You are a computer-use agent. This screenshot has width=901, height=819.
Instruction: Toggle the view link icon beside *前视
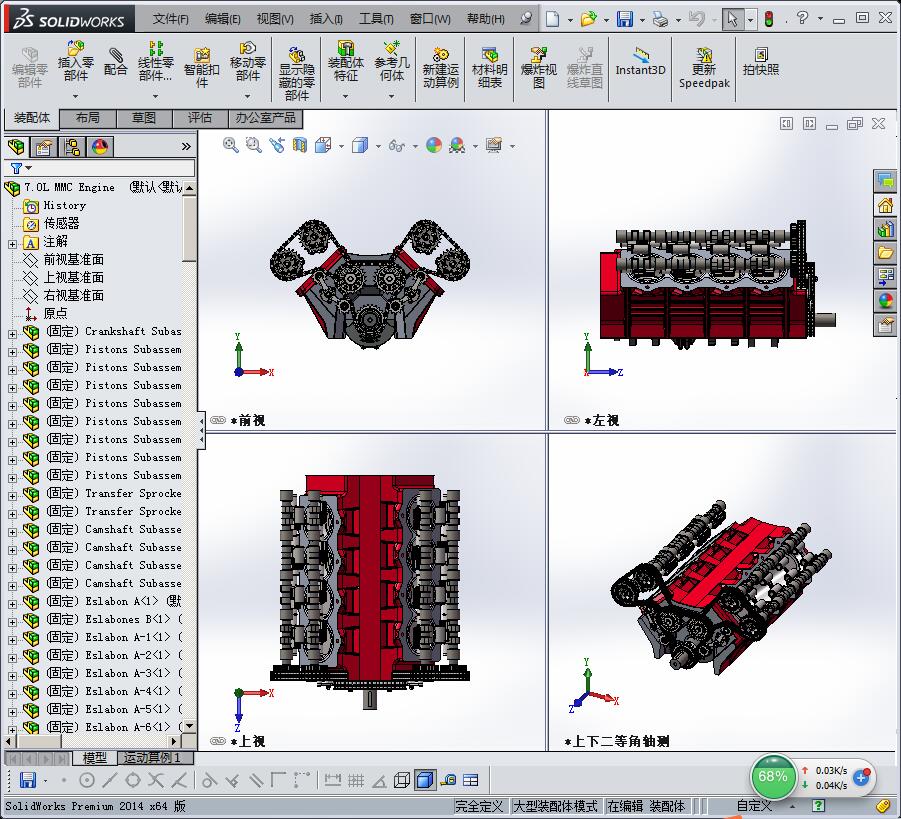[218, 420]
